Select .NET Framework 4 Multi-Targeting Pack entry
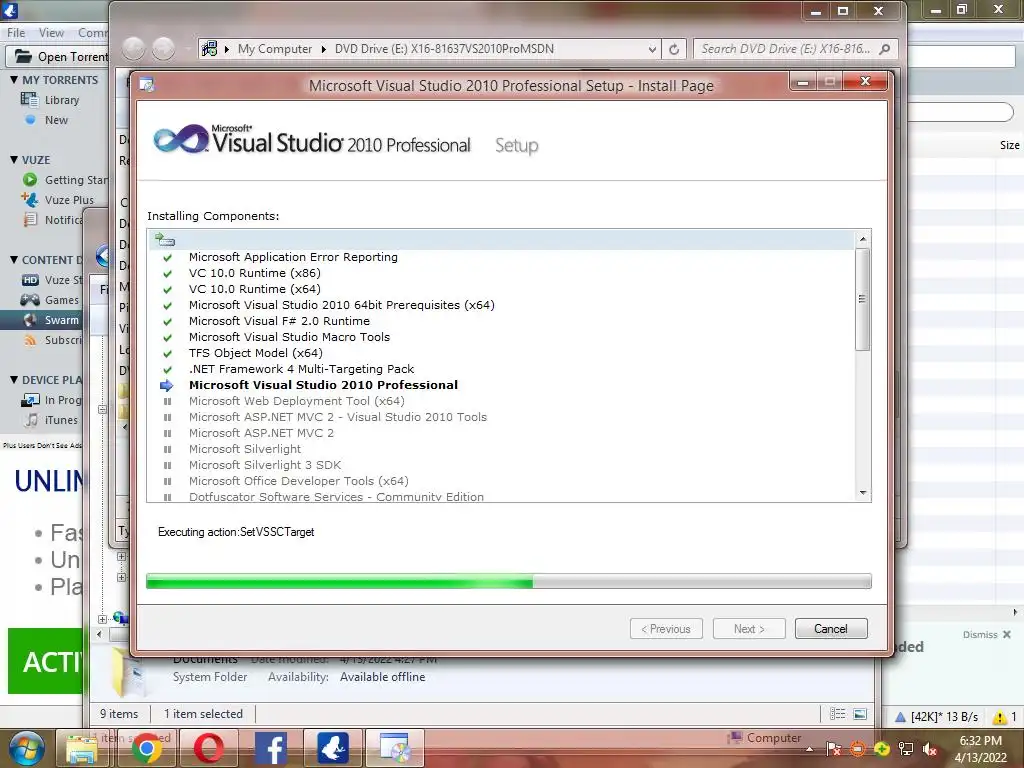Screen dimensions: 1024x768 [301, 369]
